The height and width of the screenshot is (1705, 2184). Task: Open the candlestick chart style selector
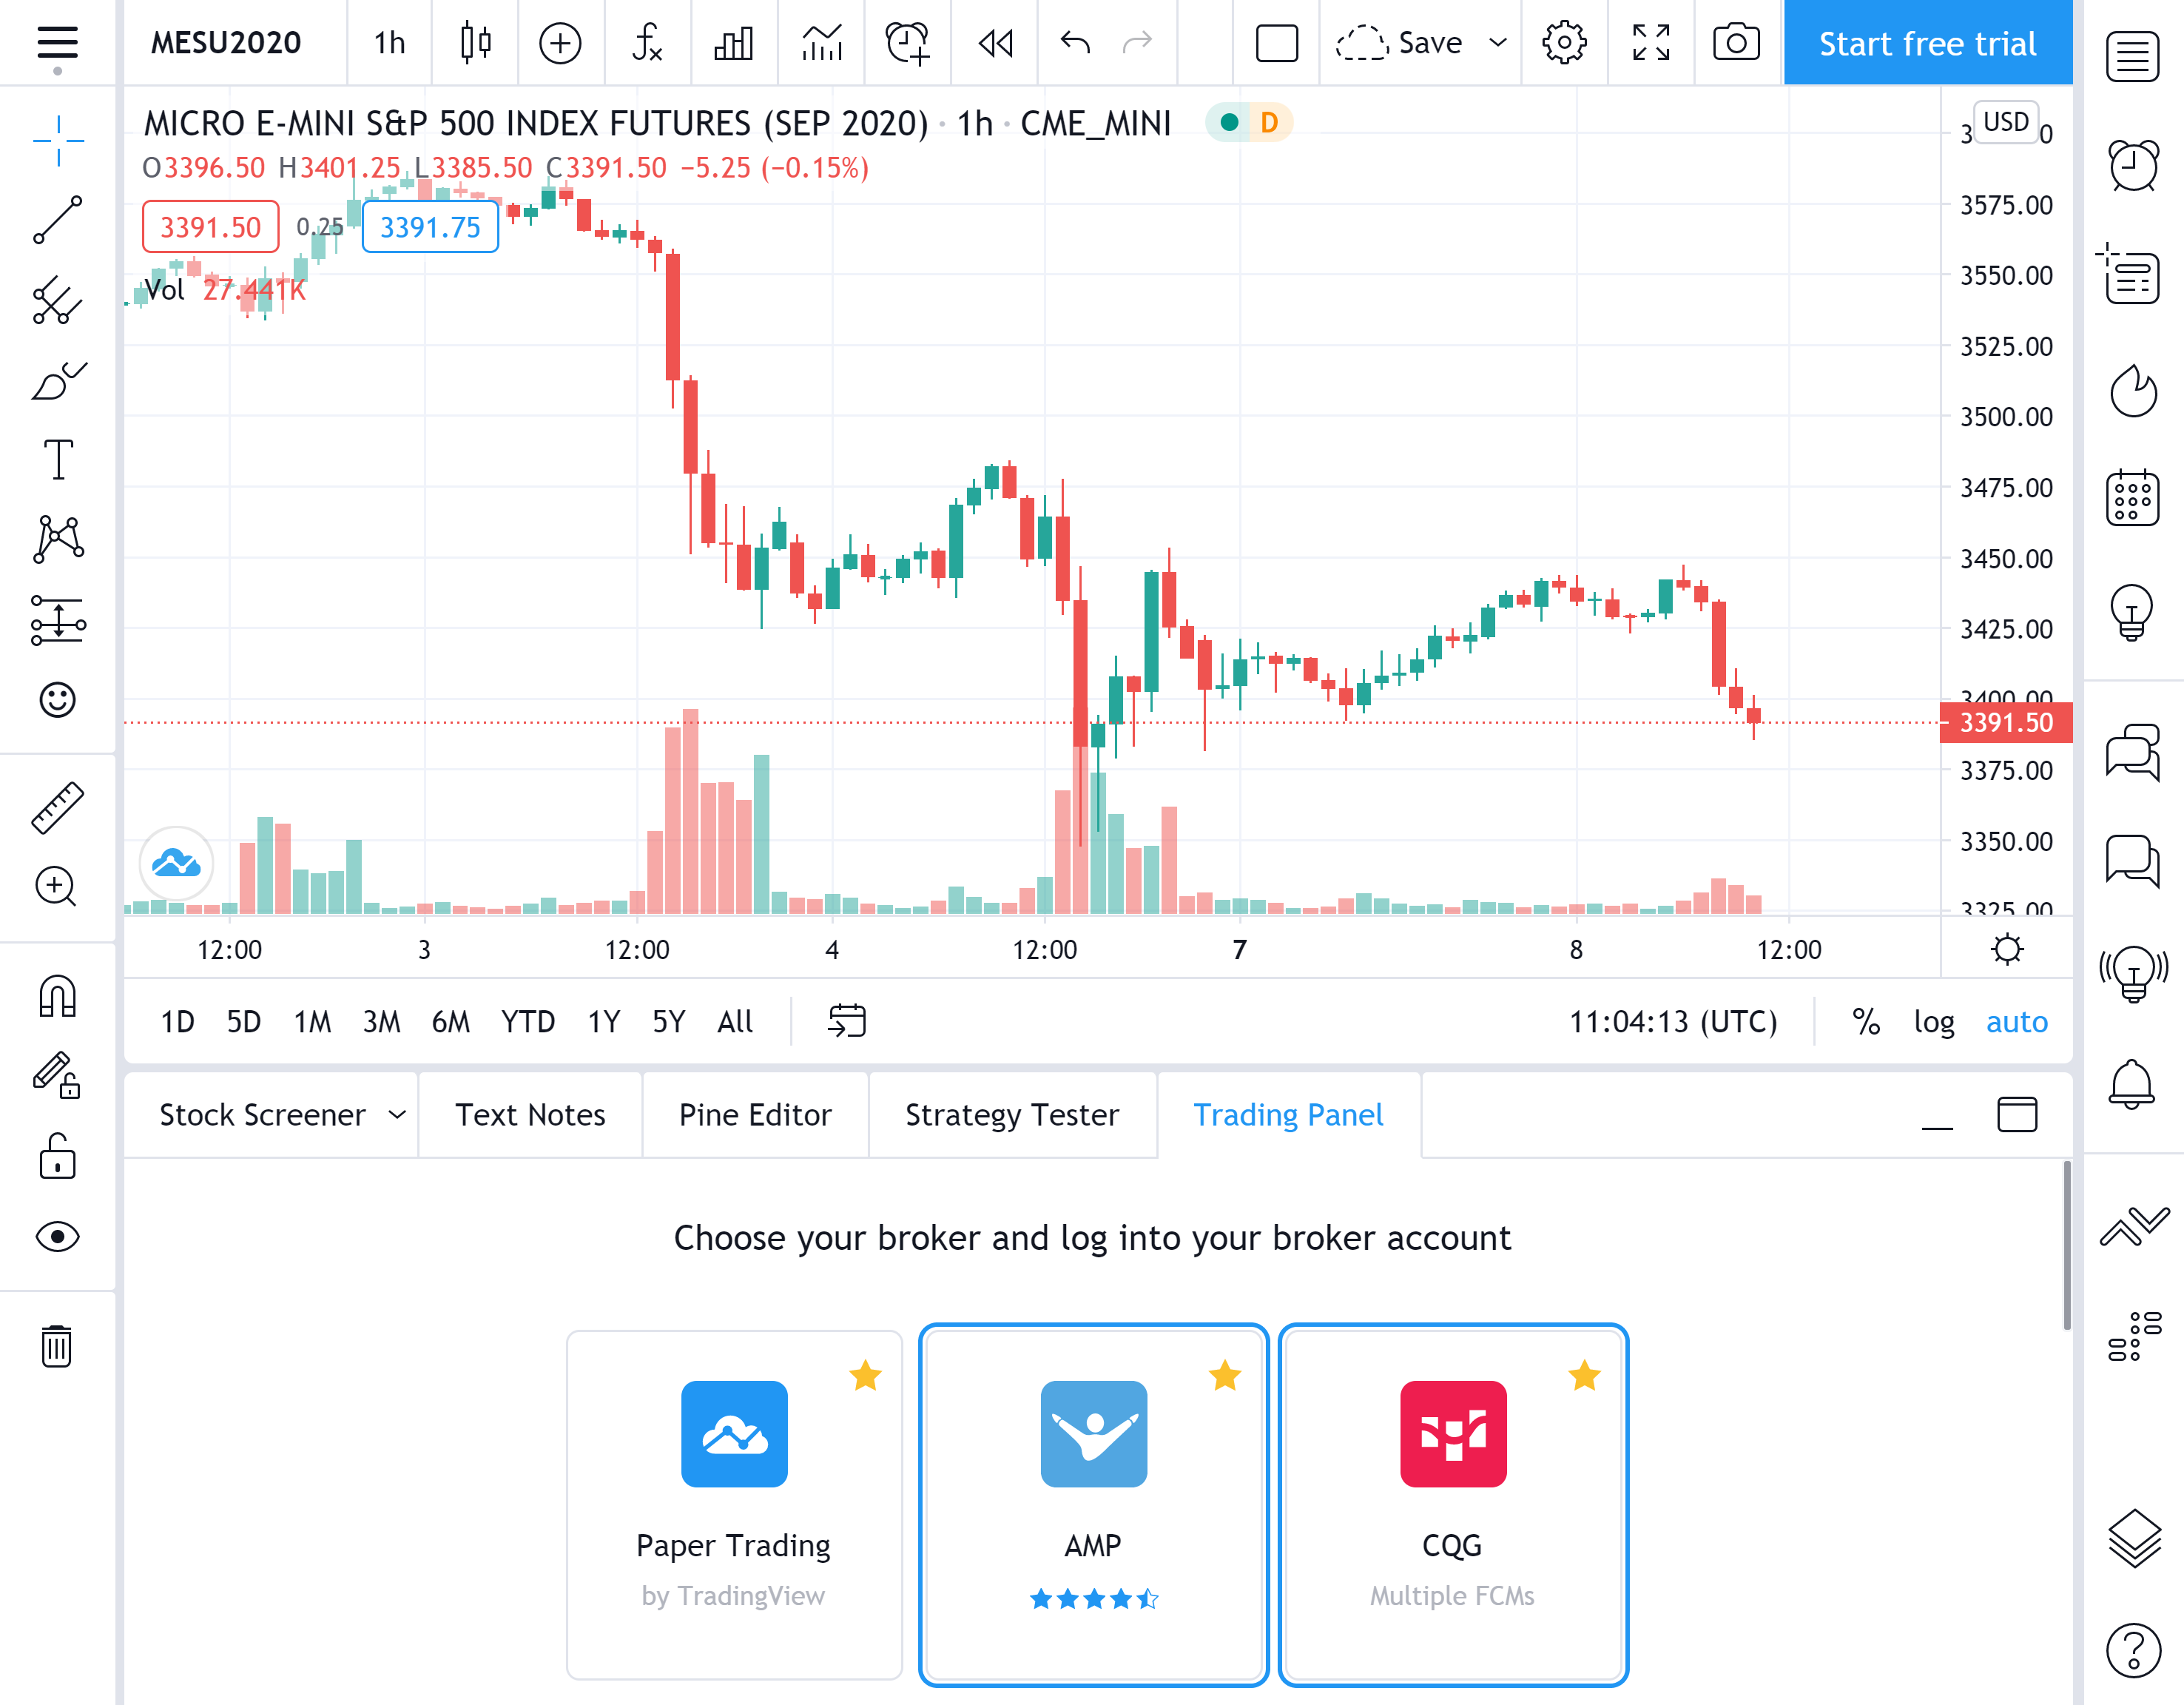coord(475,43)
